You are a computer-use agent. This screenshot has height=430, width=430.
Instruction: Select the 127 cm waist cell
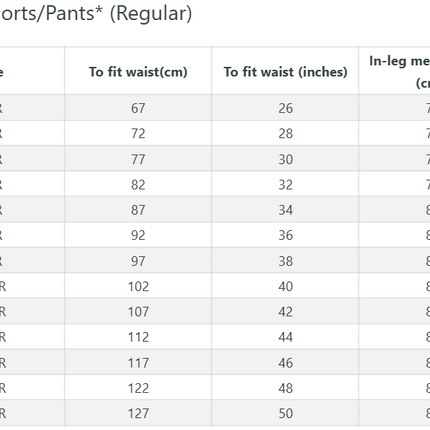click(x=138, y=413)
